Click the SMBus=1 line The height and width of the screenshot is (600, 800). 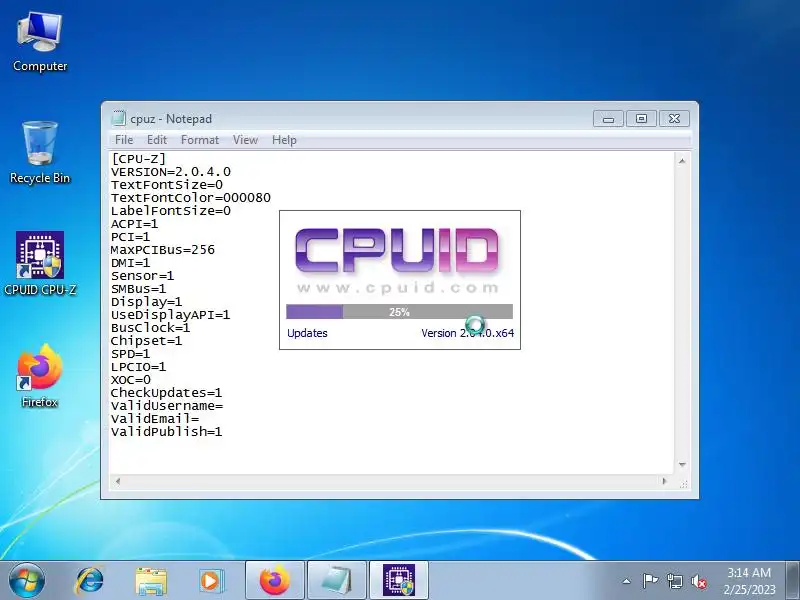click(x=139, y=289)
